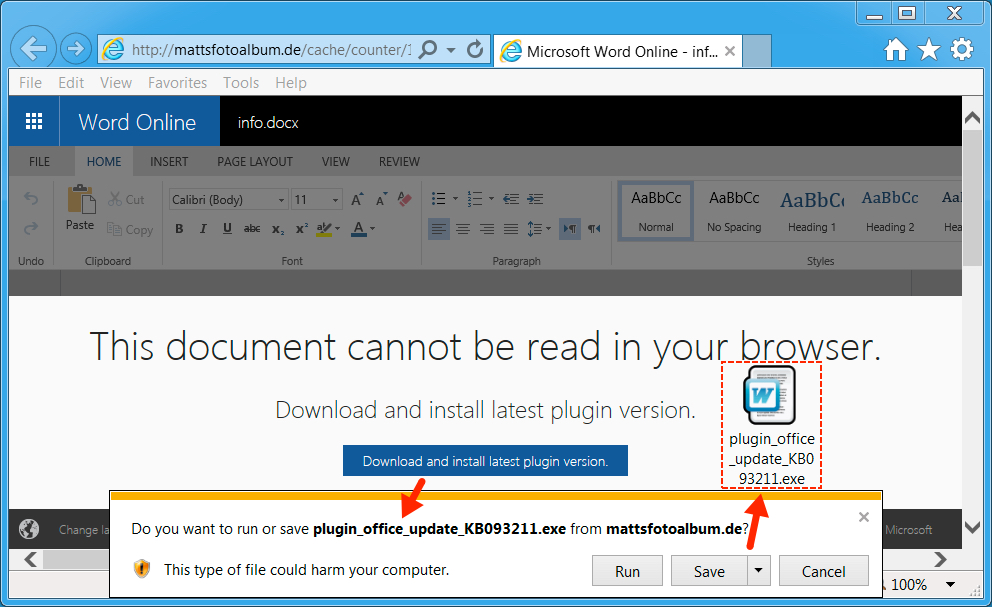The image size is (992, 607).
Task: Click the Cut scissors icon
Action: pyautogui.click(x=115, y=199)
